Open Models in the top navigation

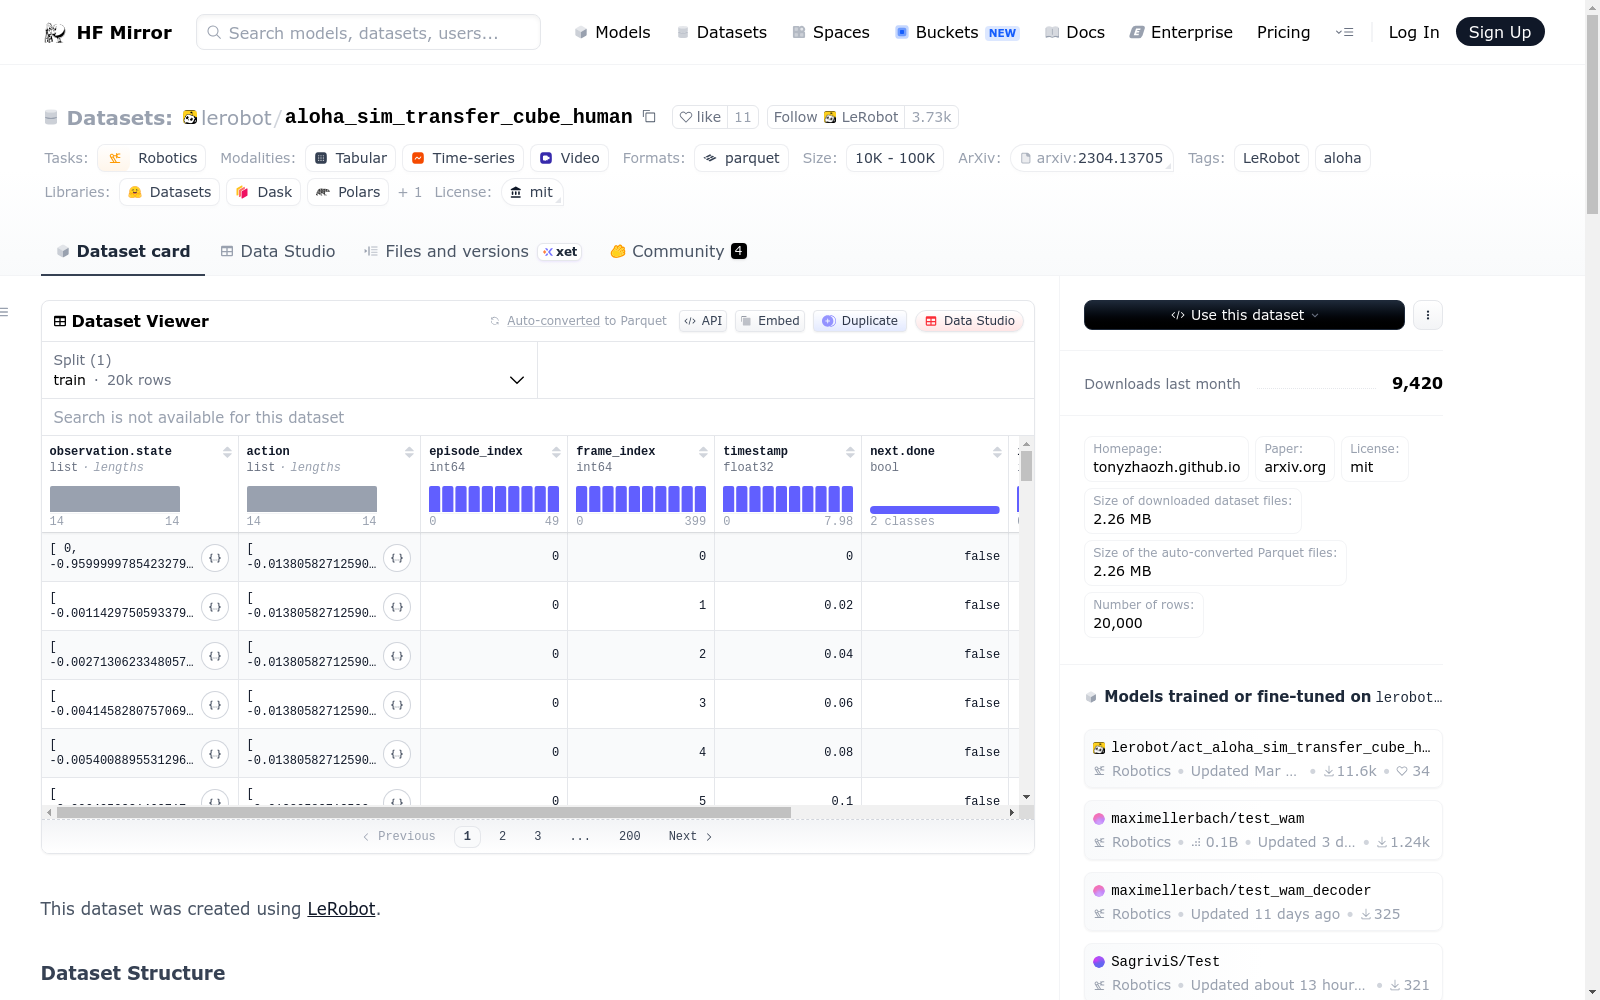tap(612, 32)
